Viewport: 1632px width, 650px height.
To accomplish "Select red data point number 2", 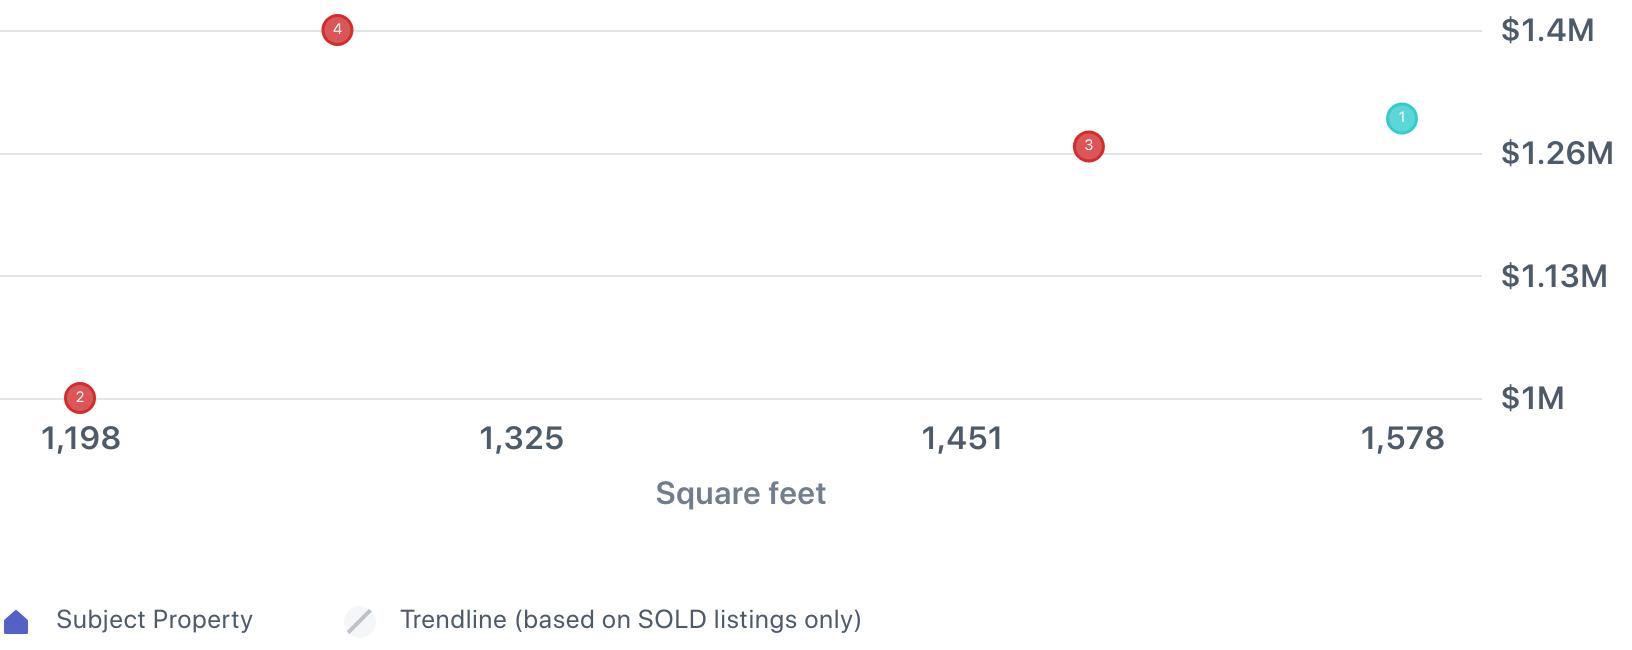I will 80,398.
